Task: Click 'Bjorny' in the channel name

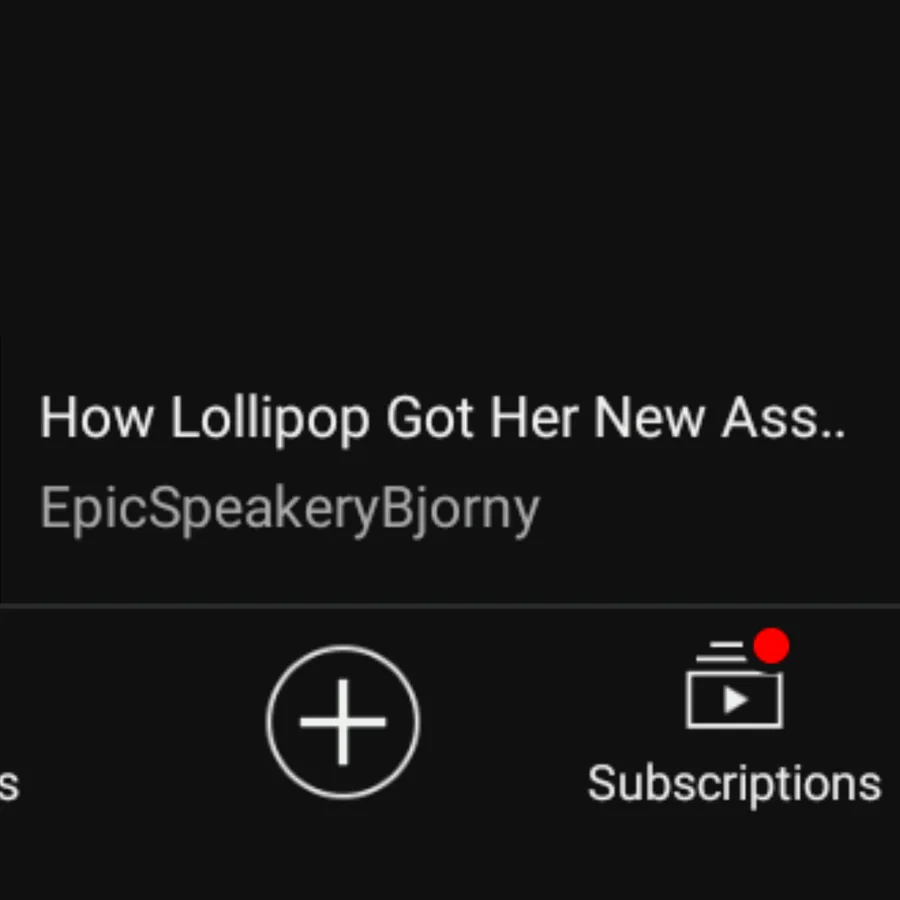Action: 460,509
